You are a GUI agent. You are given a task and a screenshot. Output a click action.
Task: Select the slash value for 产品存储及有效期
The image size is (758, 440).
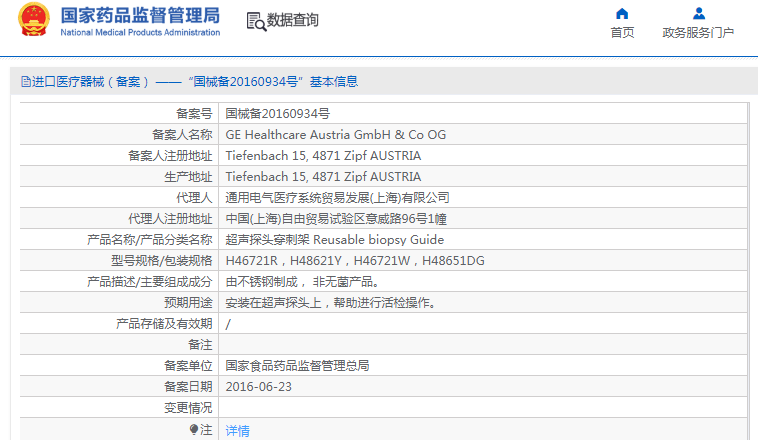tap(228, 324)
